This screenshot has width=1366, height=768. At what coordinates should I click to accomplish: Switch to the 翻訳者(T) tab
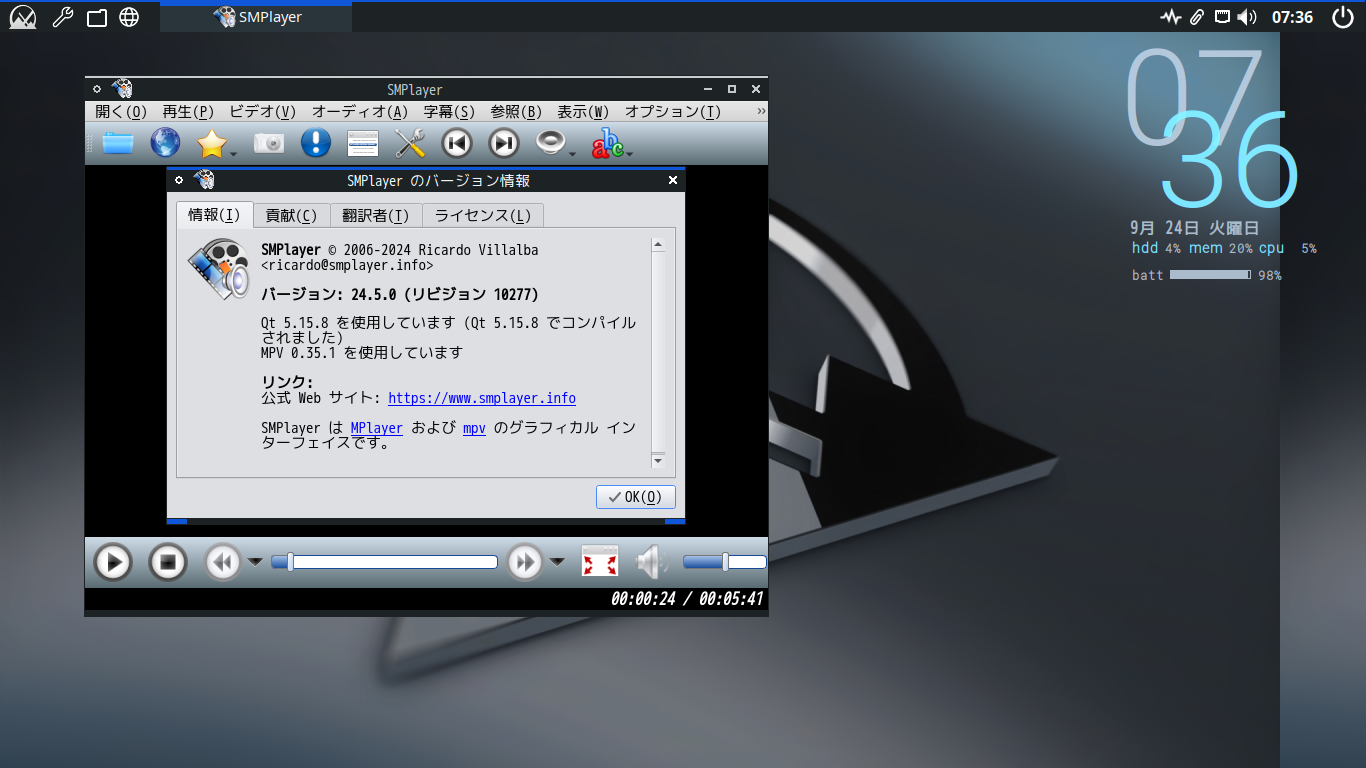376,216
